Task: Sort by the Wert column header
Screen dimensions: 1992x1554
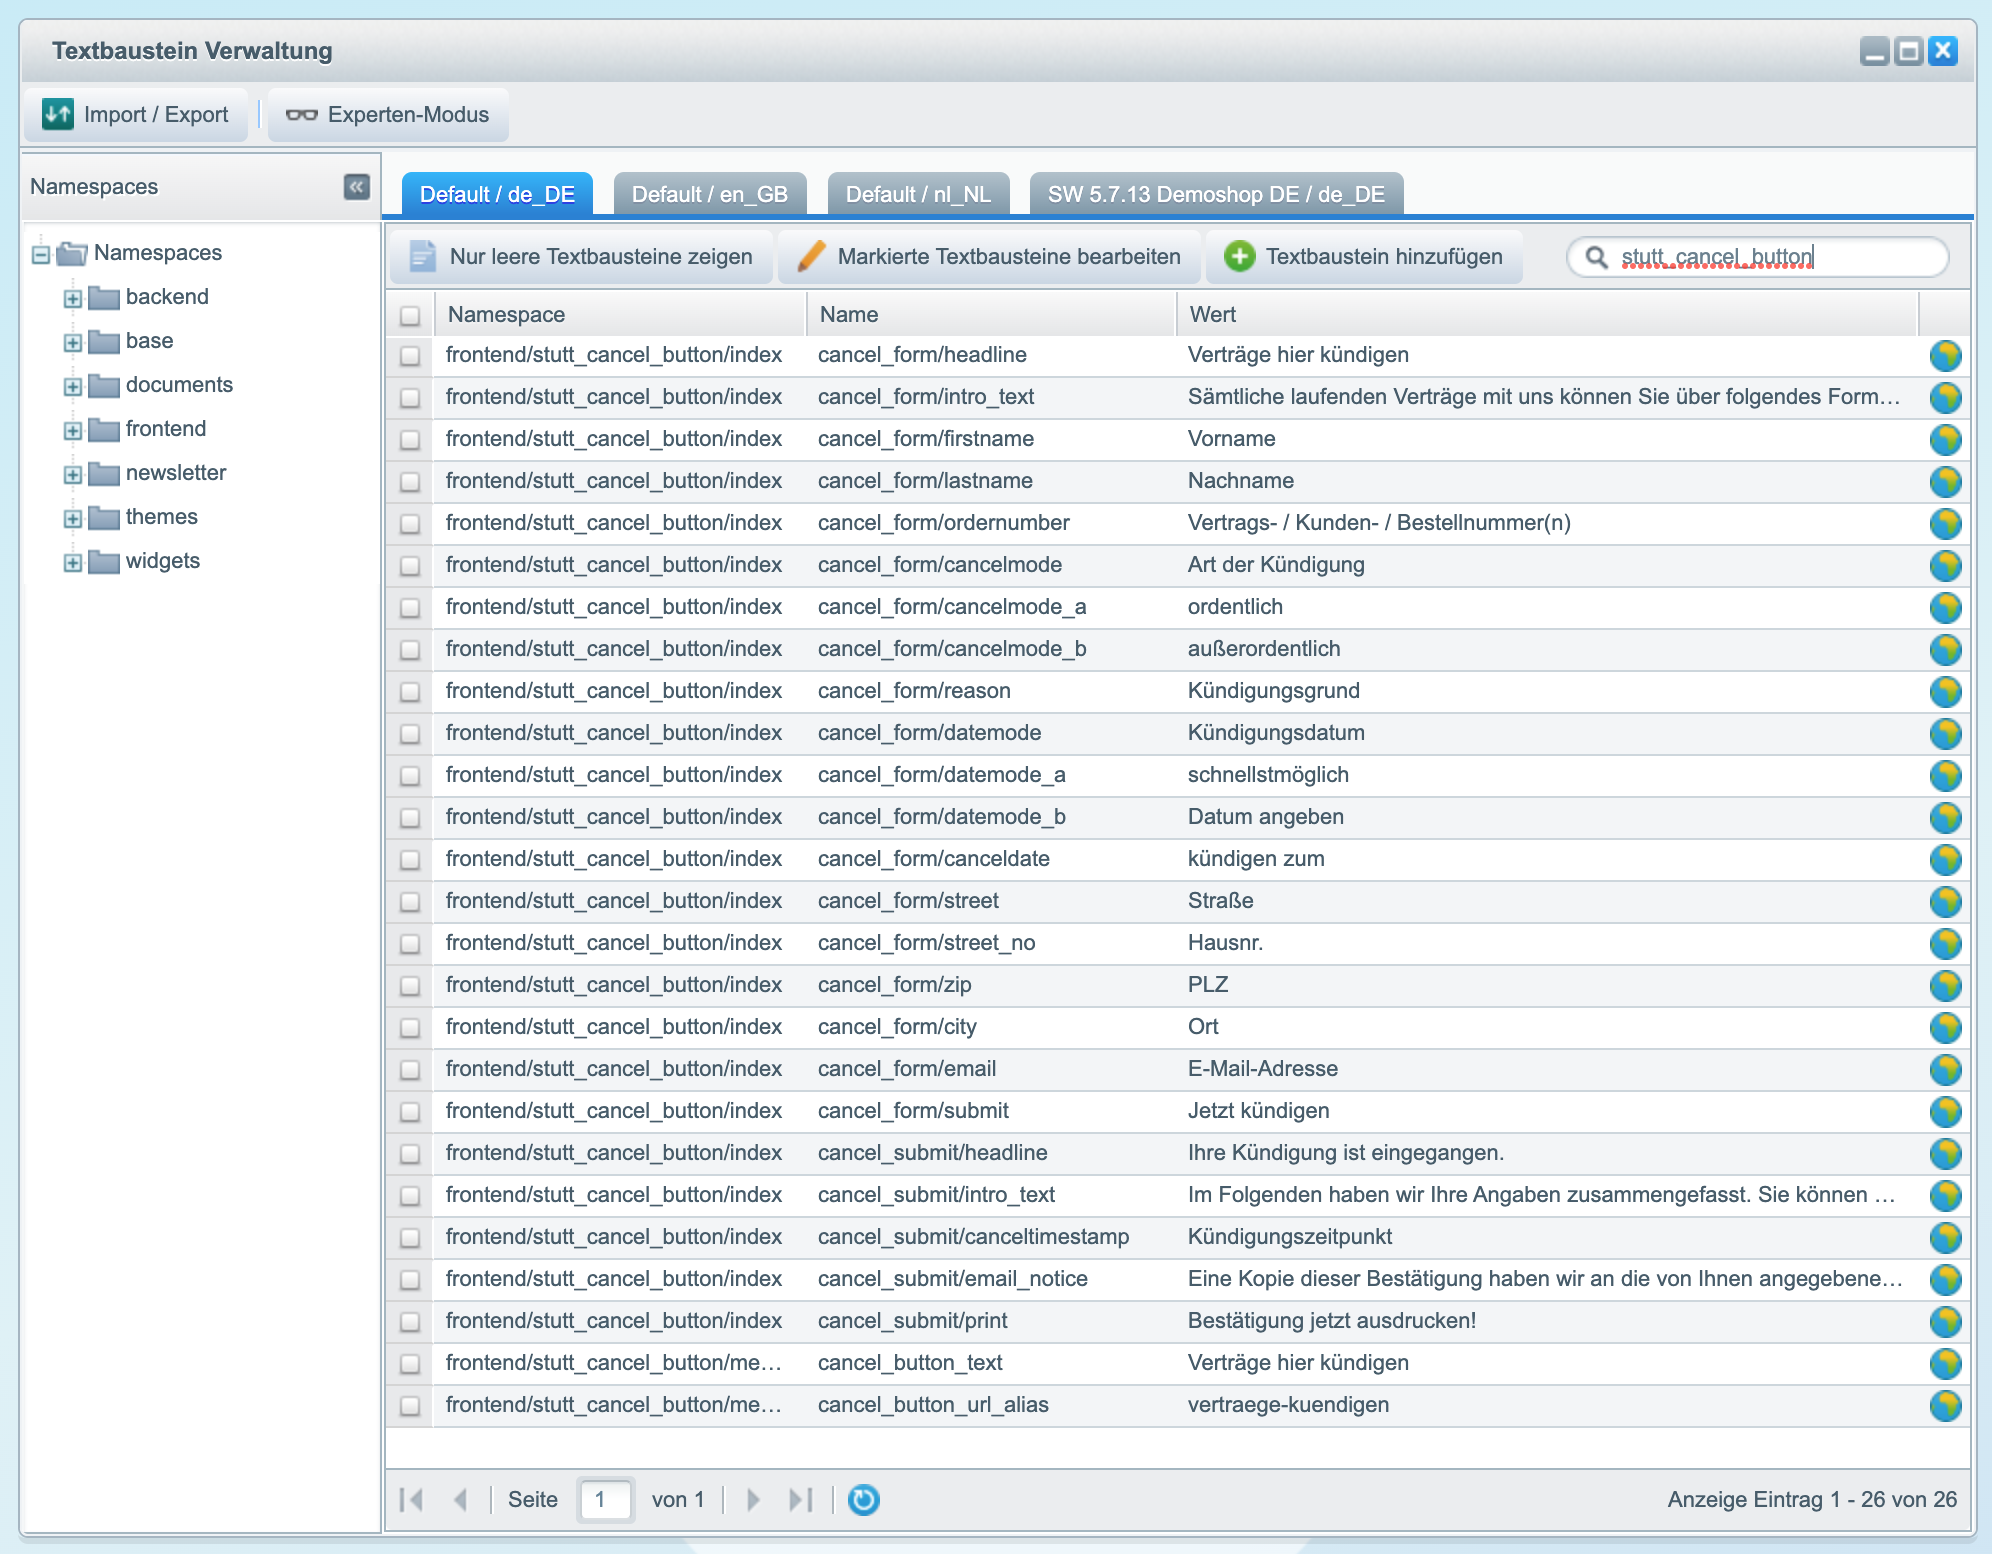Action: 1547,315
